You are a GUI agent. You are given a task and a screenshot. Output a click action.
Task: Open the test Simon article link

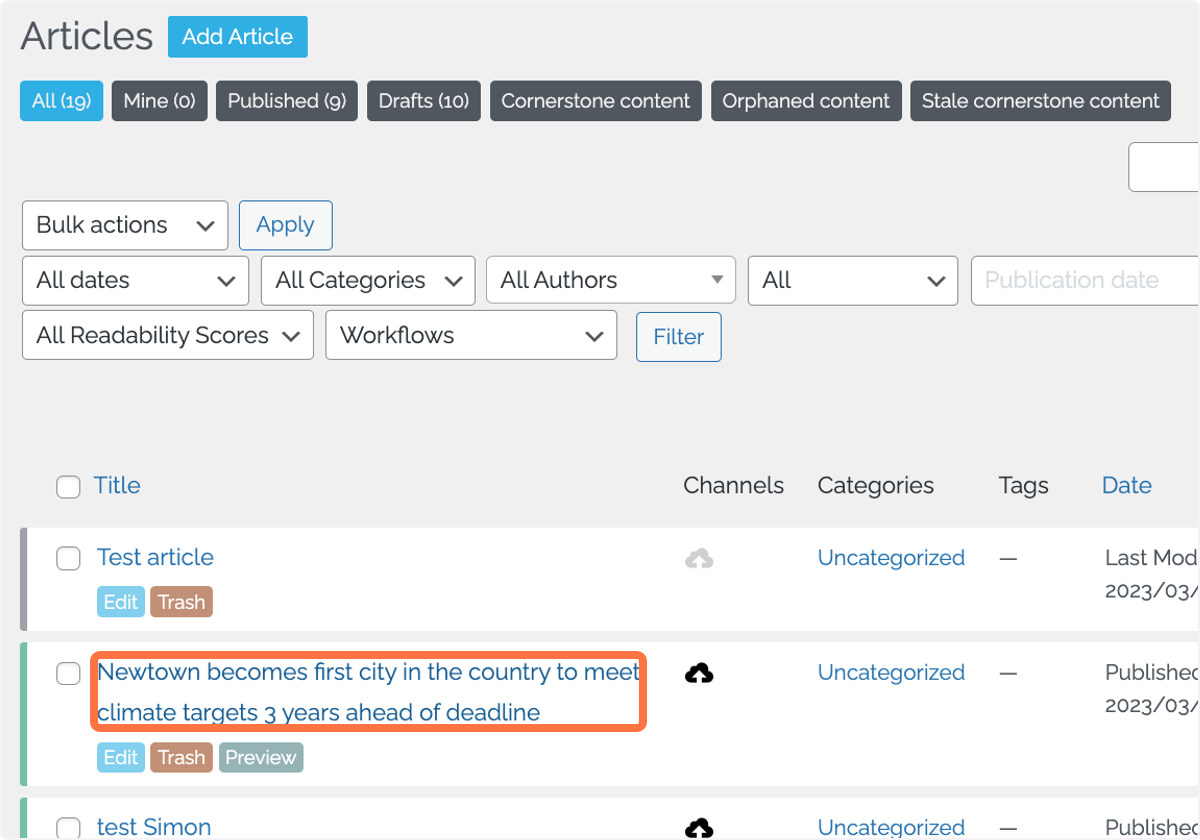click(154, 827)
